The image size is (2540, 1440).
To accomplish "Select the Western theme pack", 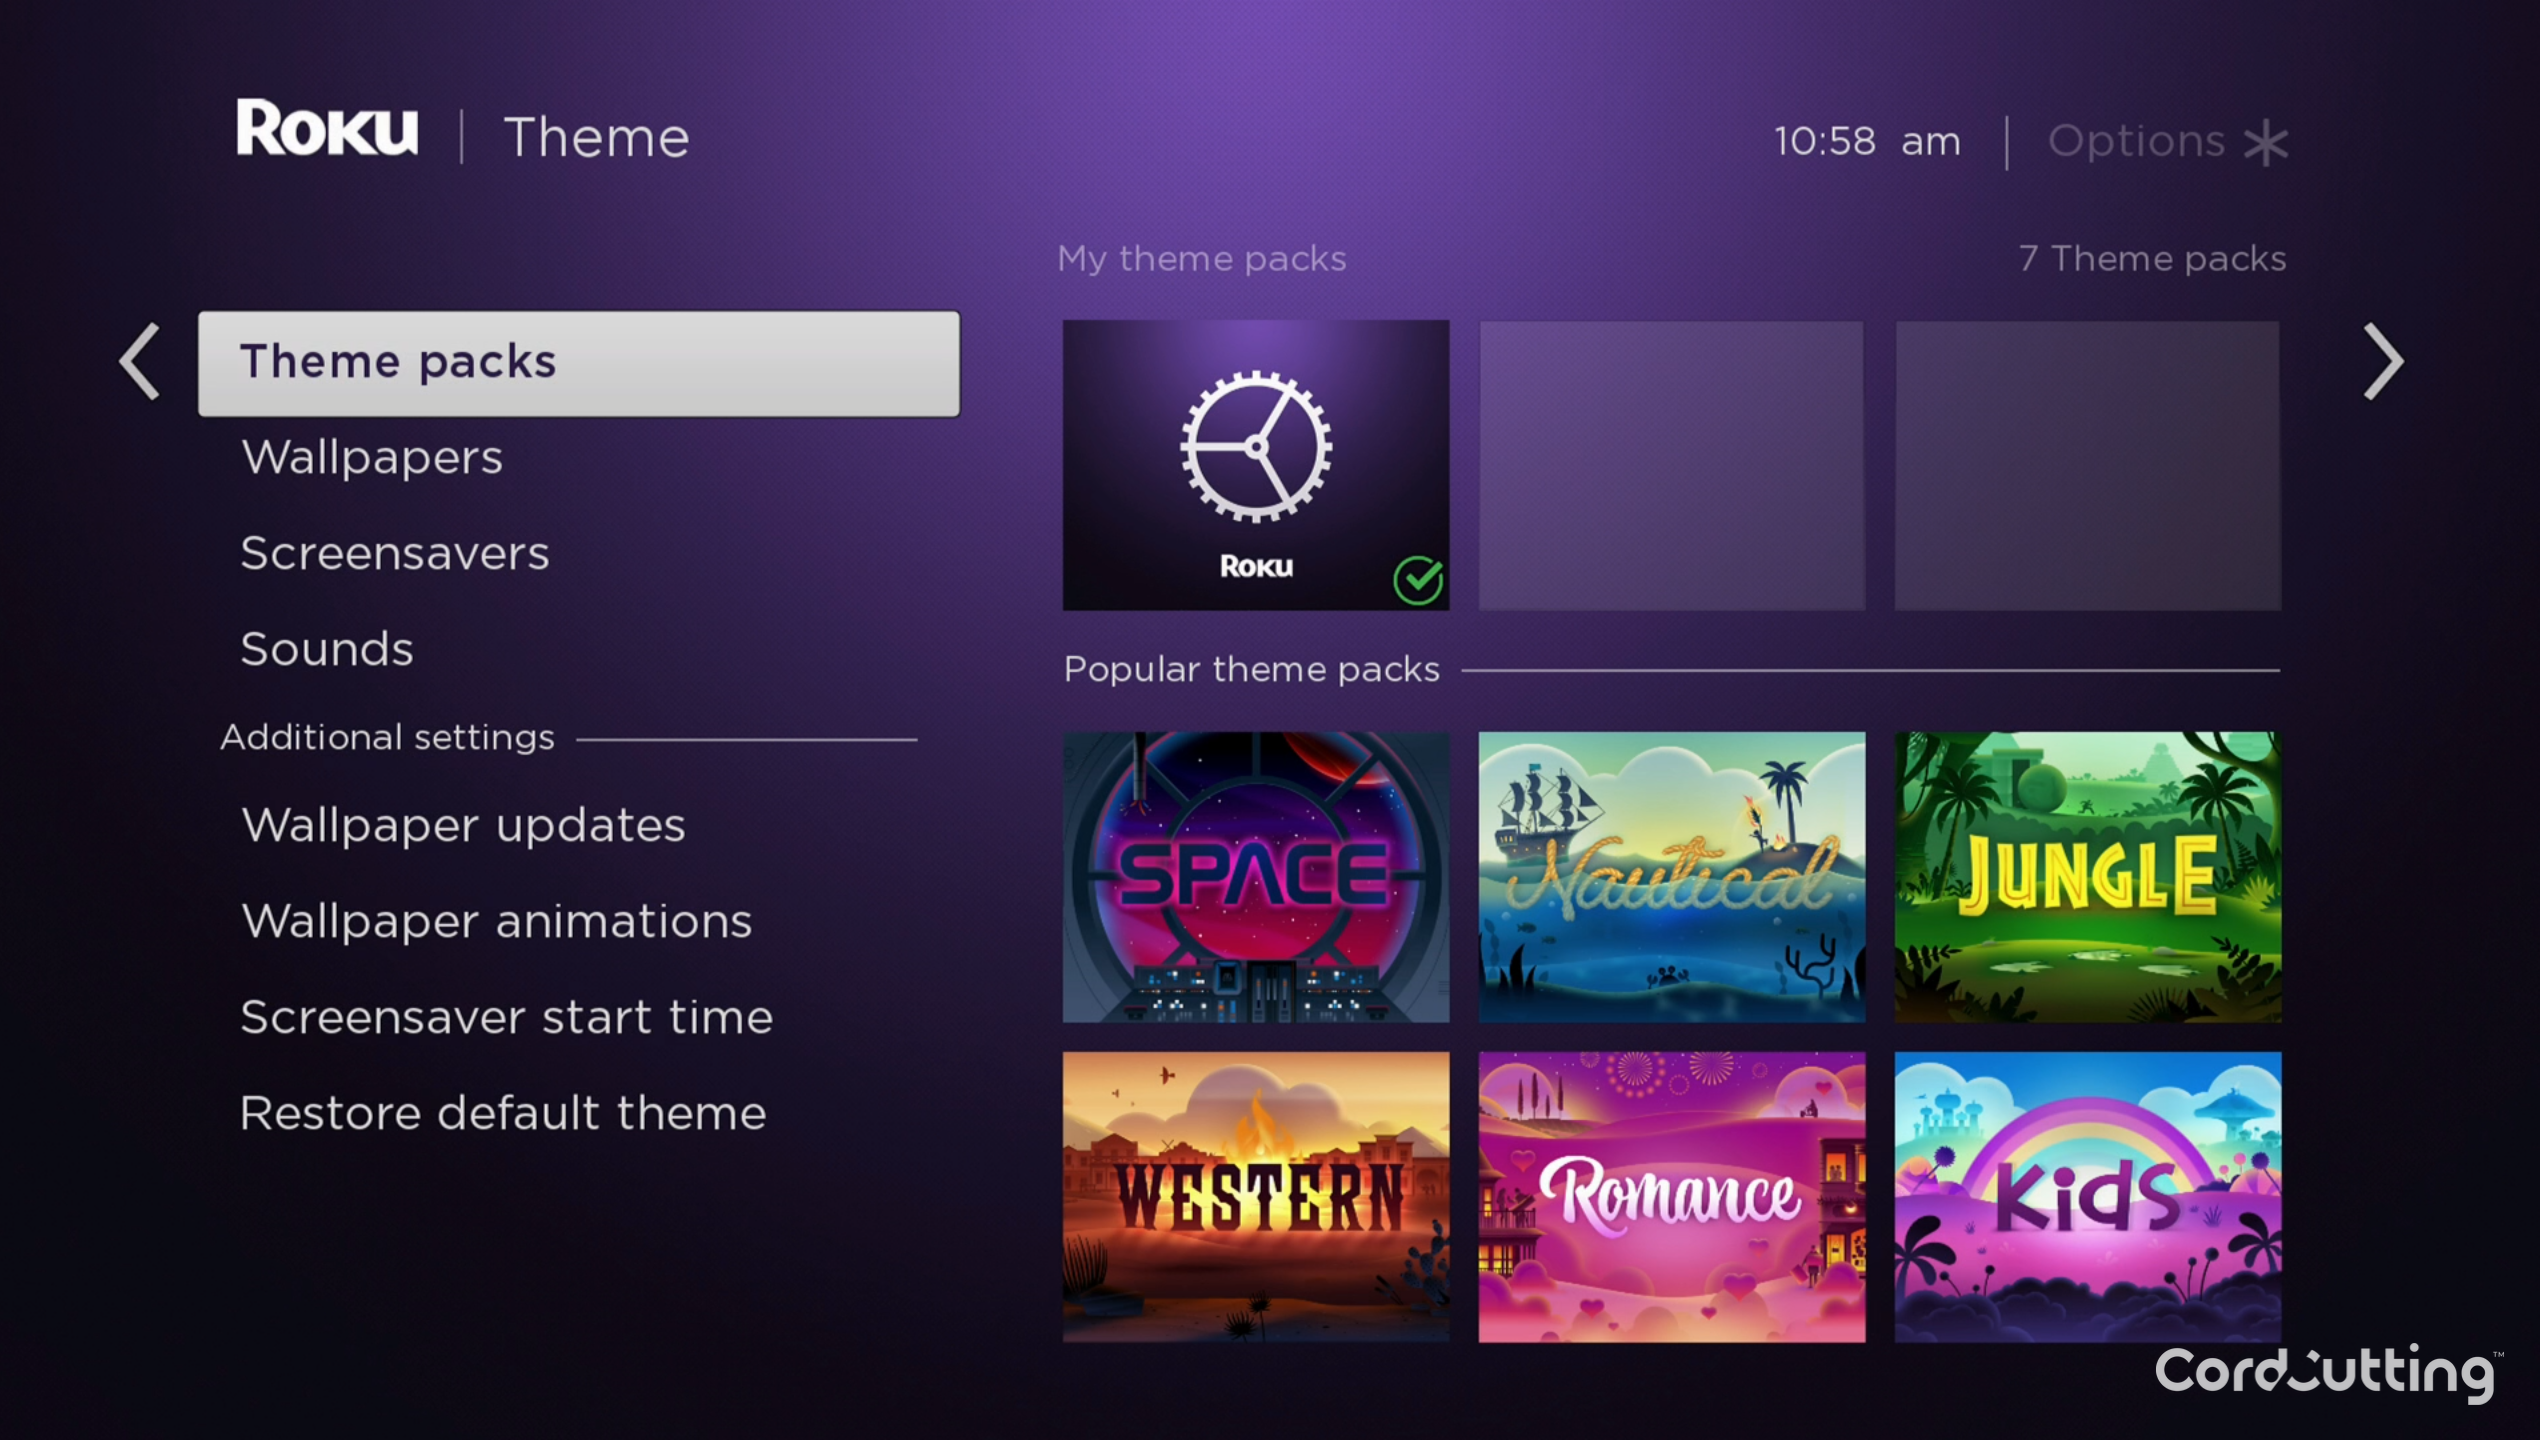I will [x=1256, y=1183].
